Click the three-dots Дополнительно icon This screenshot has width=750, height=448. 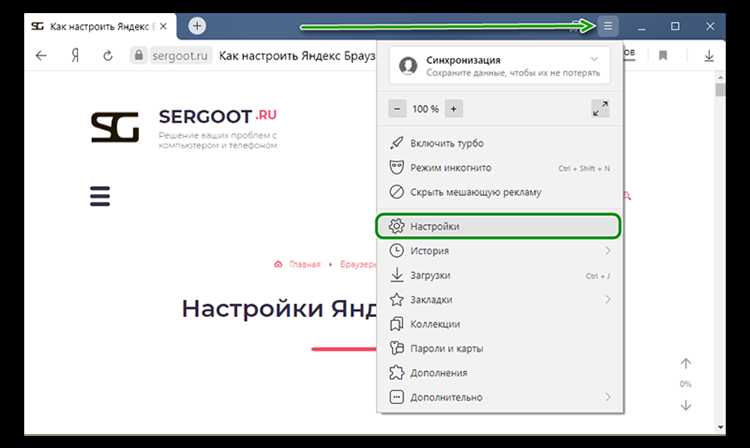point(397,397)
